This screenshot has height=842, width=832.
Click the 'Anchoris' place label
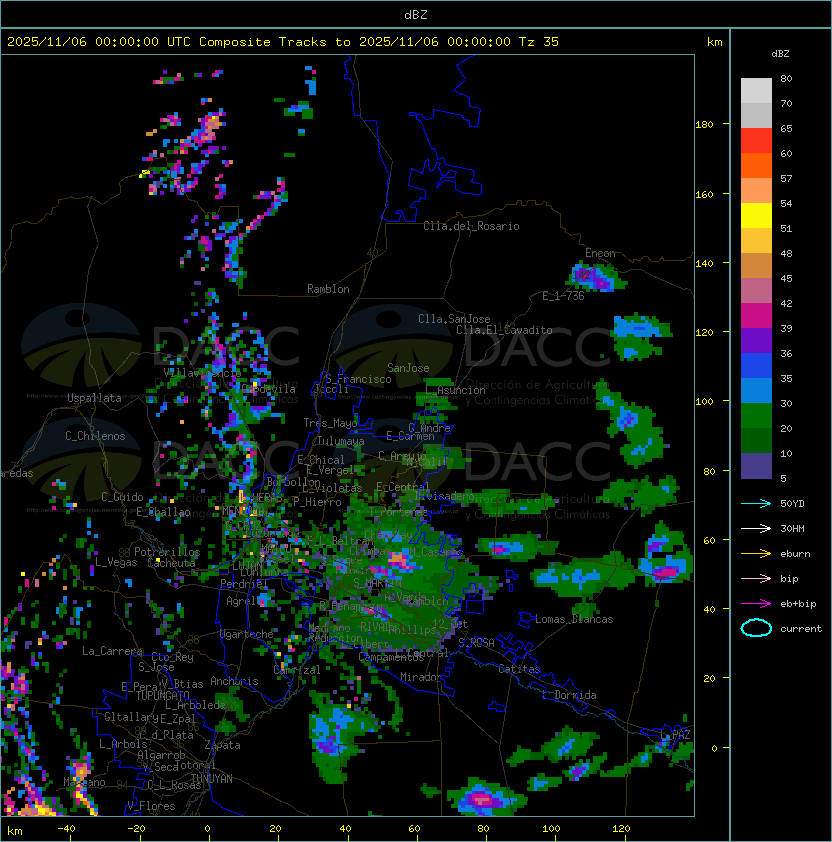tap(234, 681)
